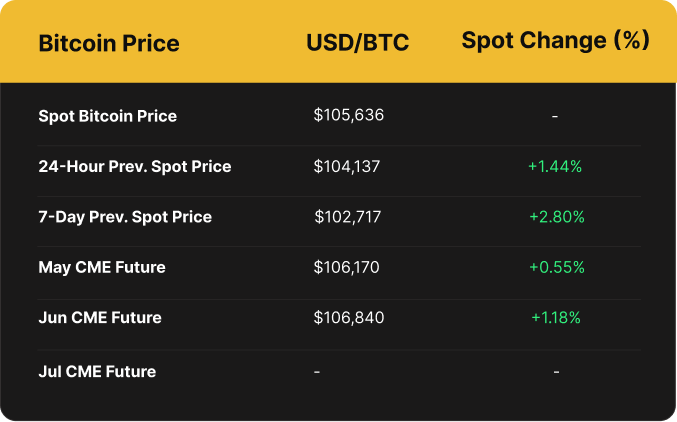Screen dimensions: 677x422
Task: Select the 24-Hour Prev. Spot Price label
Action: tap(134, 166)
